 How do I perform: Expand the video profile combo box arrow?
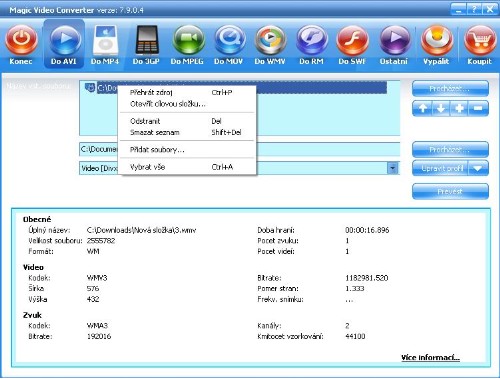(x=393, y=168)
